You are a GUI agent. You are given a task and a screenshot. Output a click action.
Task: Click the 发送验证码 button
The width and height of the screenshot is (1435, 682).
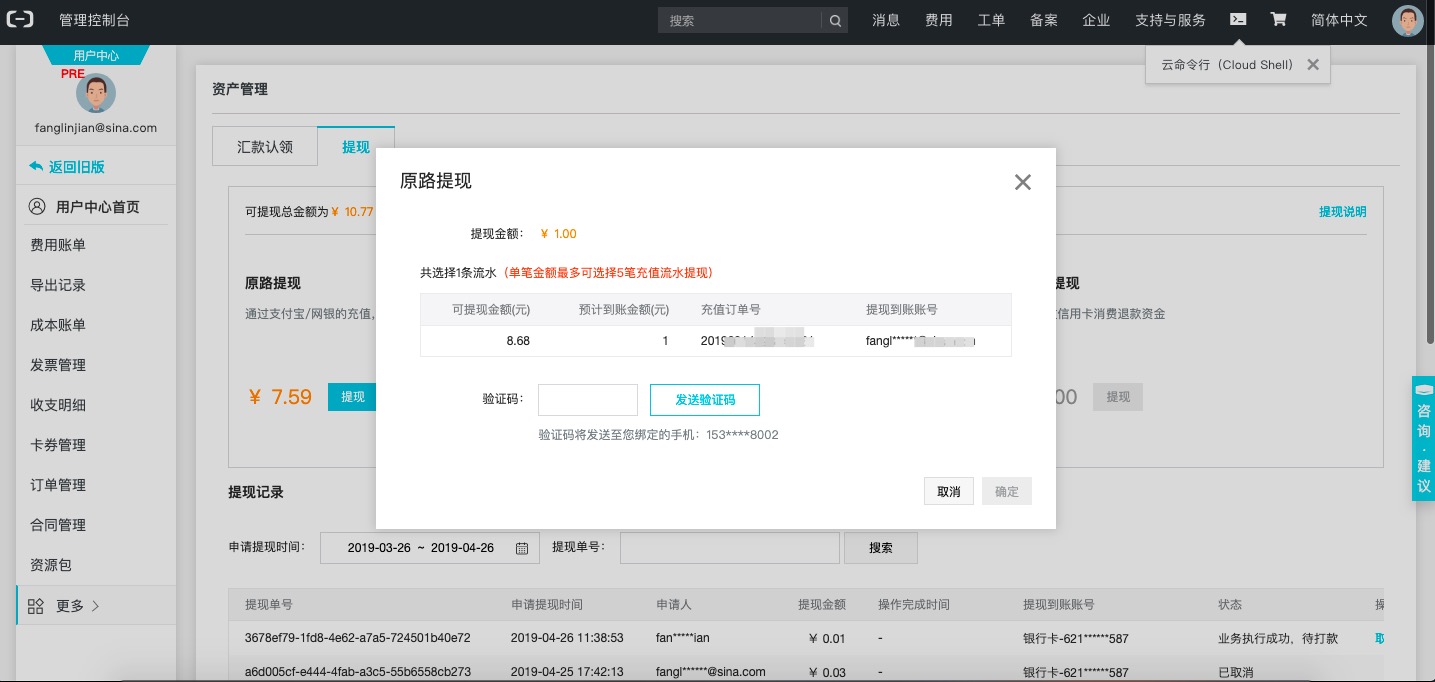pyautogui.click(x=705, y=400)
